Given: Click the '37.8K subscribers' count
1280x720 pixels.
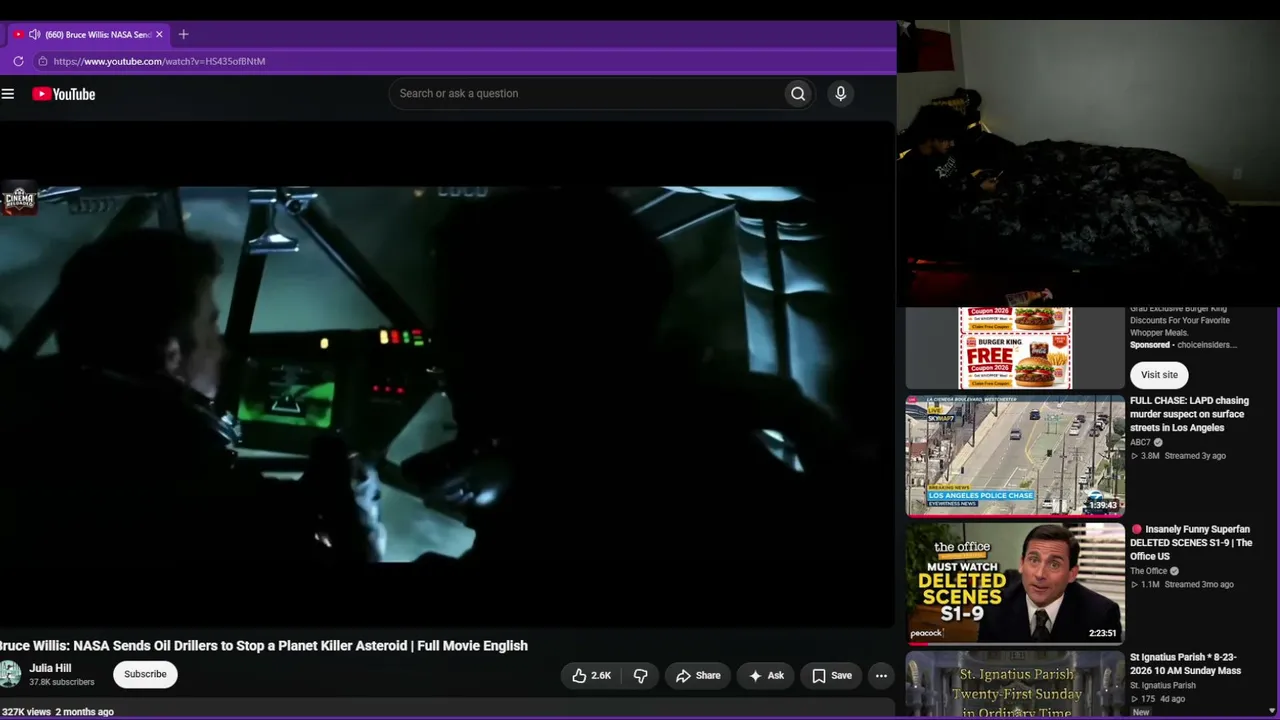Looking at the screenshot, I should 62,683.
